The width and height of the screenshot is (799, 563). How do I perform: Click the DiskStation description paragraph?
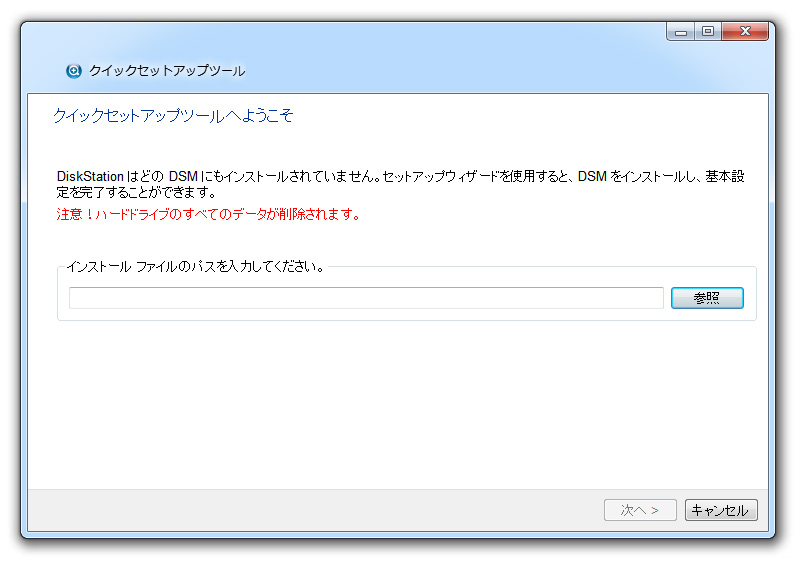point(401,184)
